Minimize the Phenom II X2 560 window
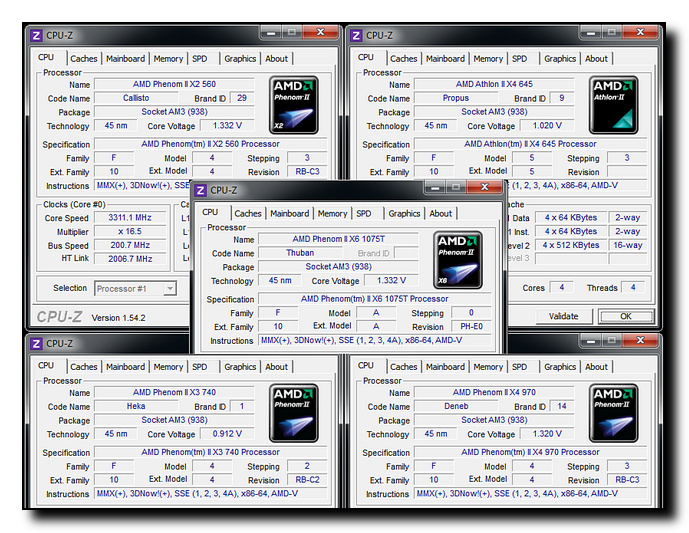This screenshot has width=689, height=533. pyautogui.click(x=271, y=32)
